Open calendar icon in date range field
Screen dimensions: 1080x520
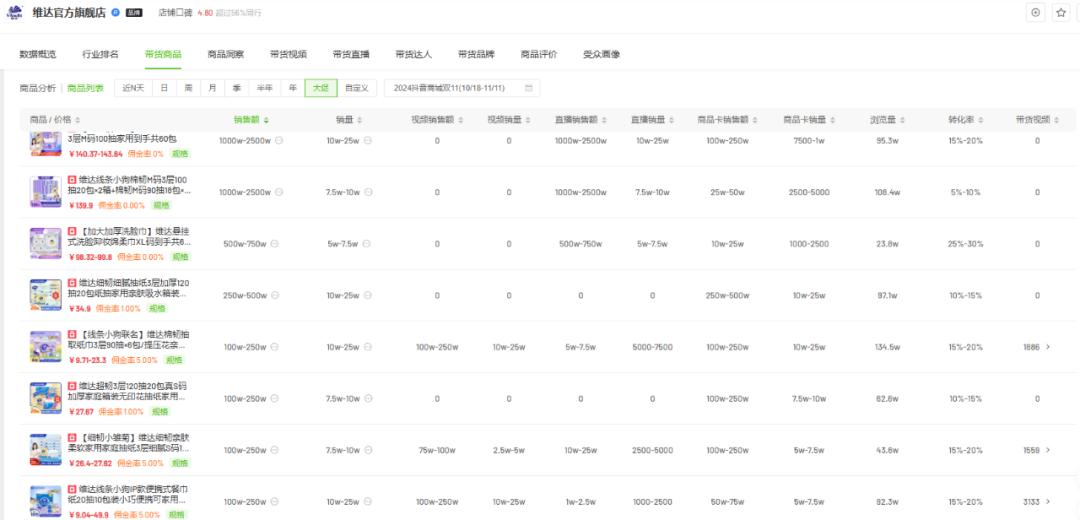pos(528,88)
